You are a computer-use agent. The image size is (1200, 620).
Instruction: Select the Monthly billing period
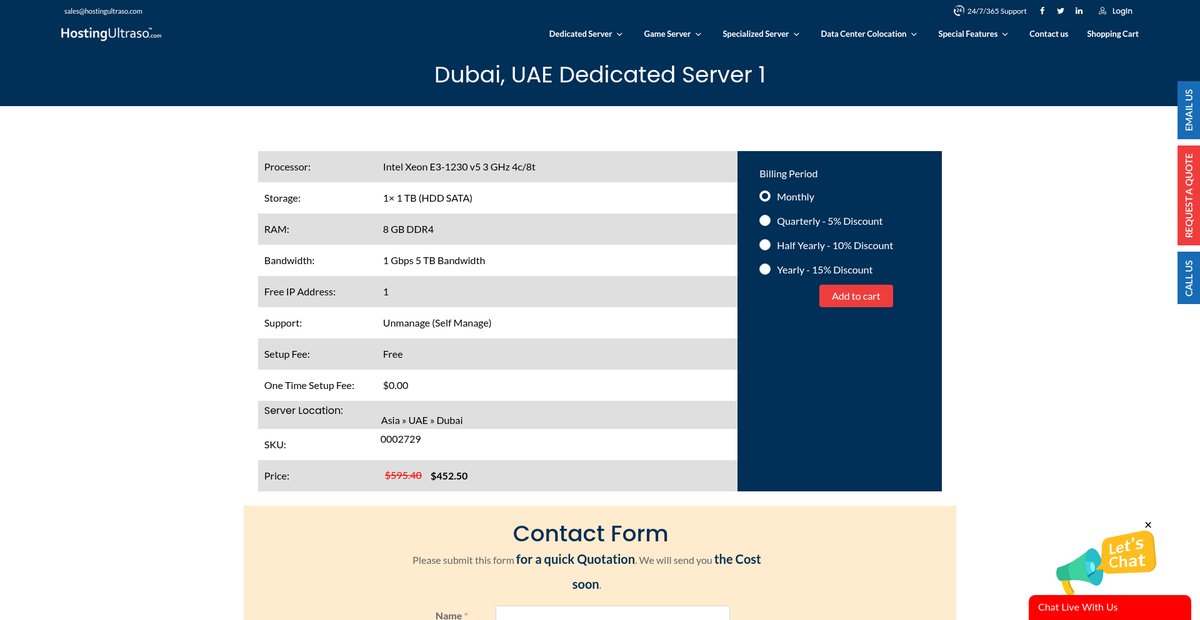point(765,197)
